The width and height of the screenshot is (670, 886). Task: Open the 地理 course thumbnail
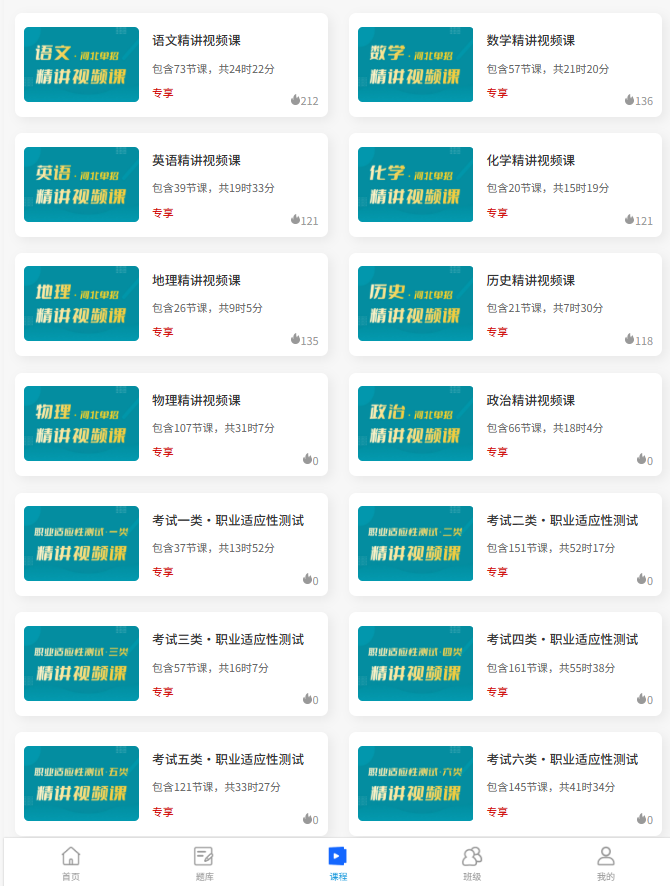tap(81, 304)
